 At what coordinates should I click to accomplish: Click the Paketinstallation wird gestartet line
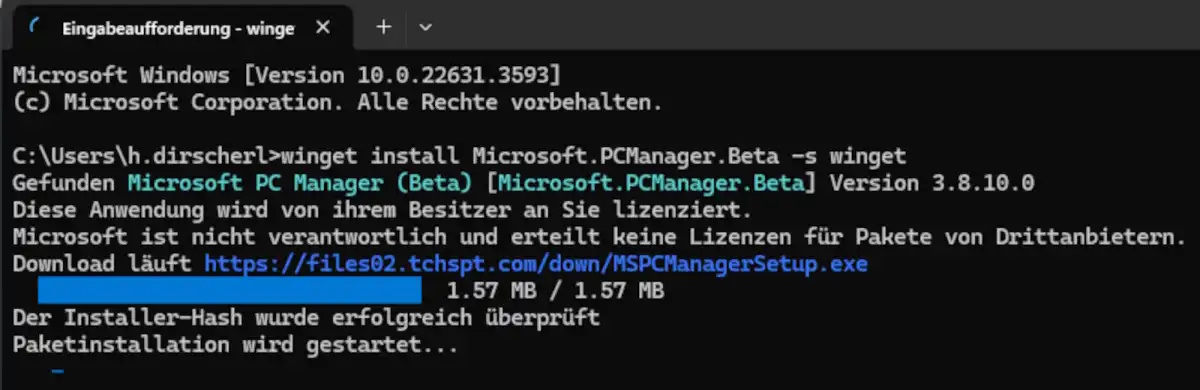(x=236, y=345)
